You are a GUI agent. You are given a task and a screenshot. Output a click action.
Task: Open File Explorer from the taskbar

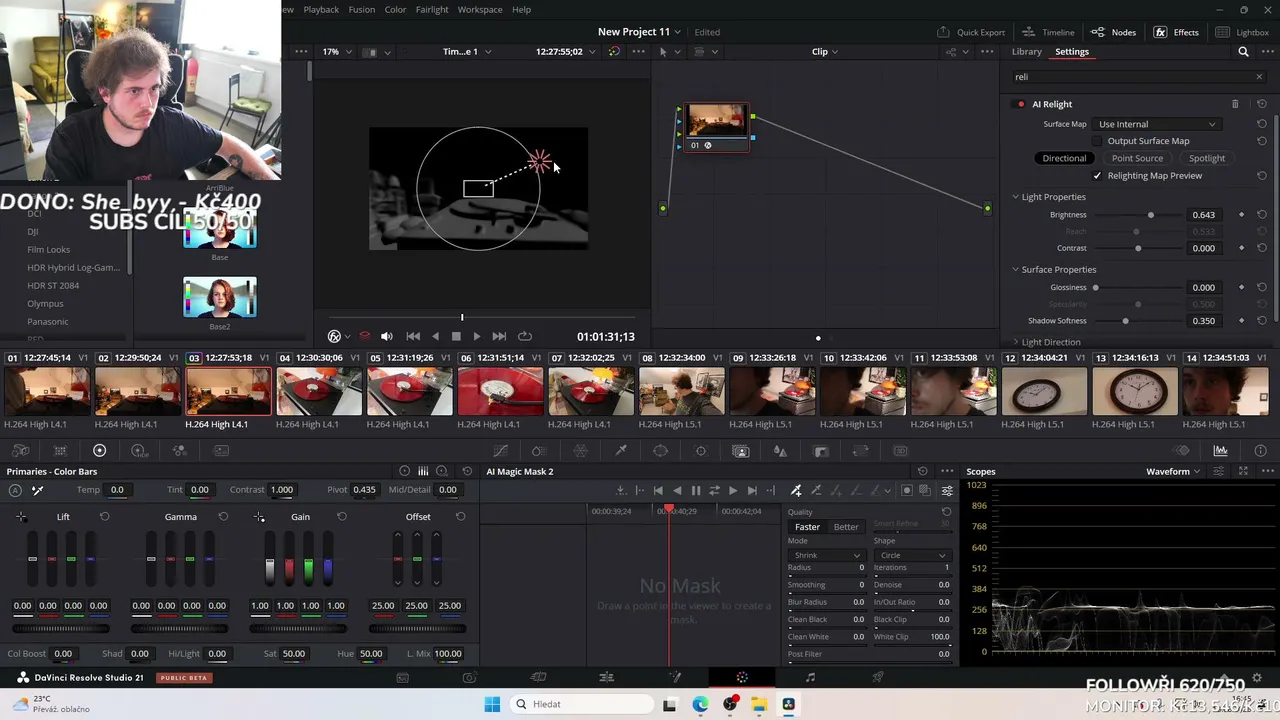coord(760,704)
